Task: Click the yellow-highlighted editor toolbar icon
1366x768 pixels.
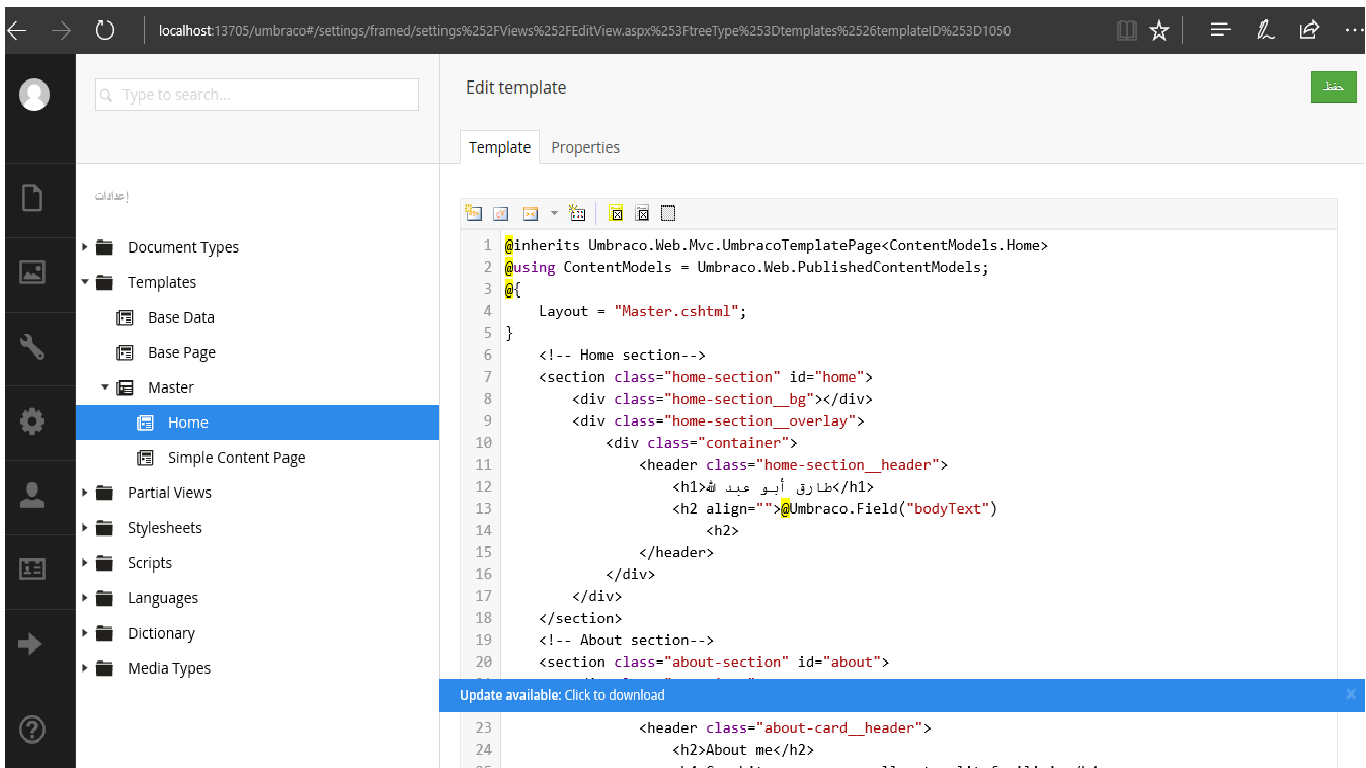Action: (617, 213)
